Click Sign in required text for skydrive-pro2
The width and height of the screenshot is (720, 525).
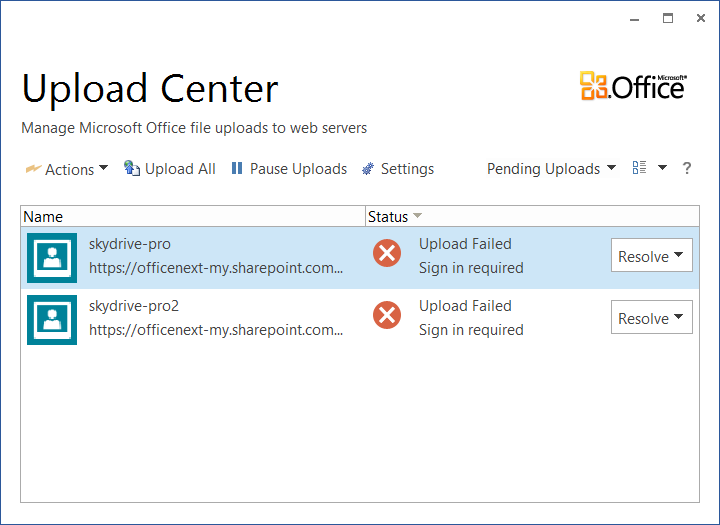(471, 330)
